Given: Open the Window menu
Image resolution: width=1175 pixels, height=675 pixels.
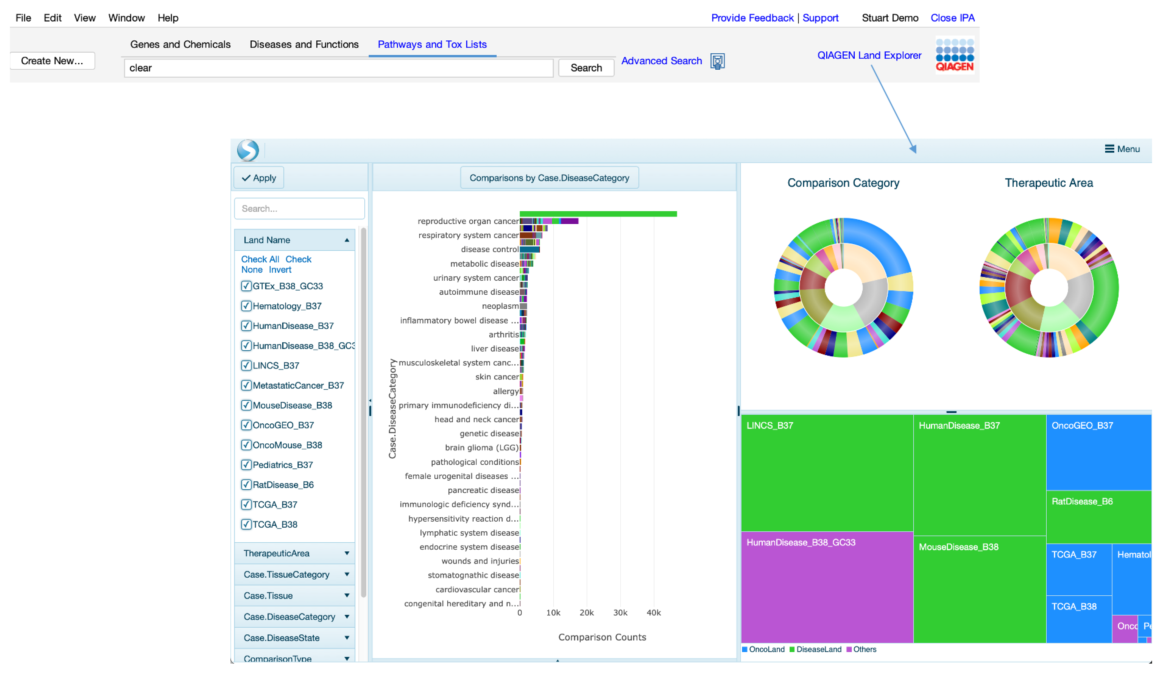Looking at the screenshot, I should click(x=126, y=18).
